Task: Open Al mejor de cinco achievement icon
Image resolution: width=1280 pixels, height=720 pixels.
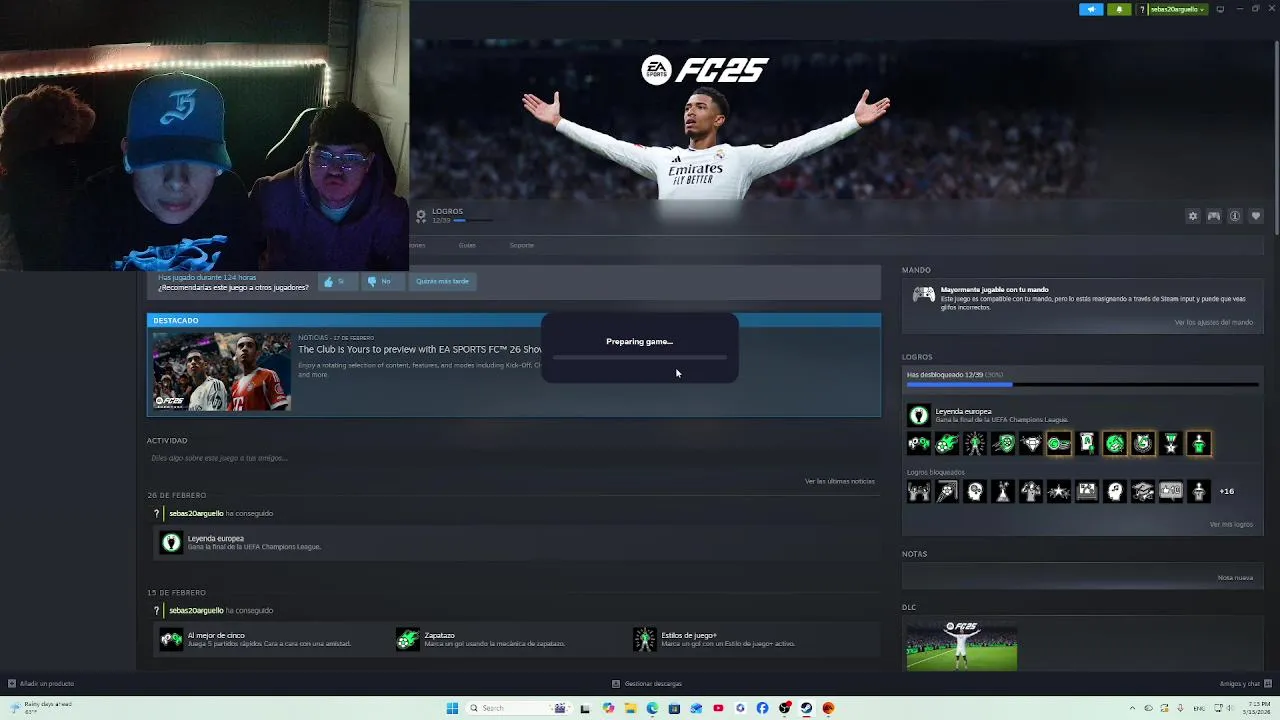Action: tap(171, 639)
